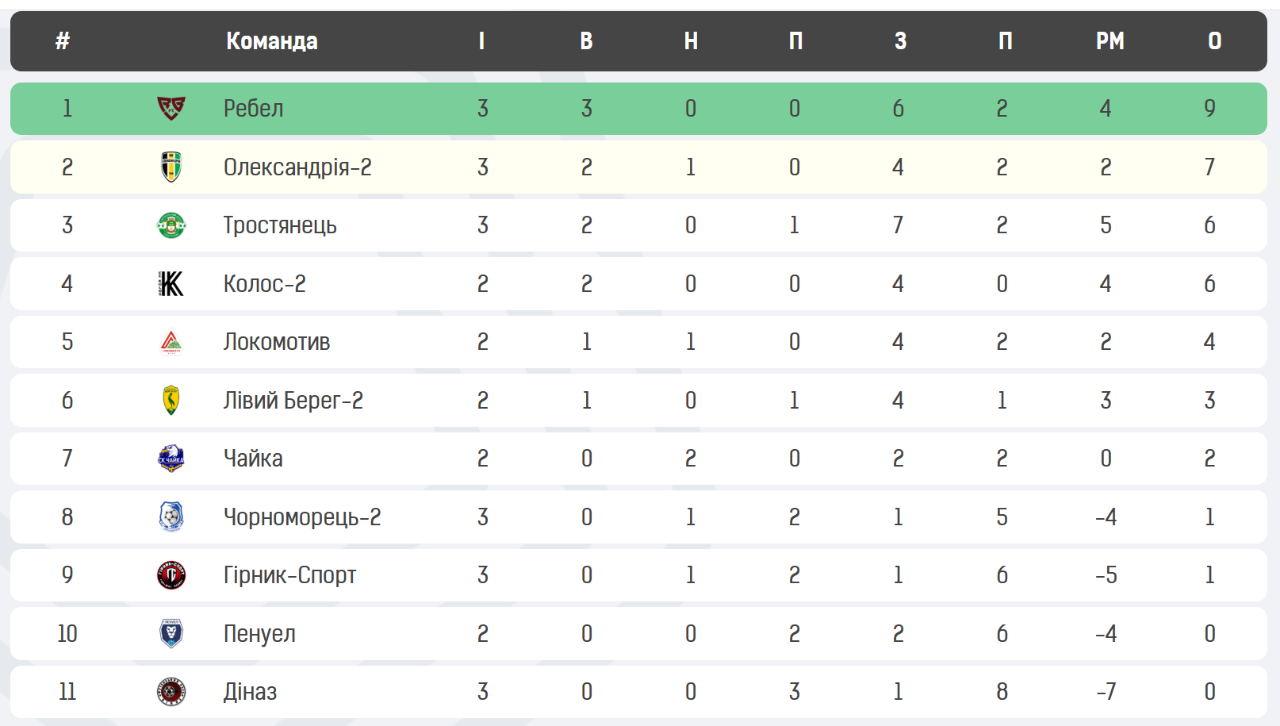1280x726 pixels.
Task: Click the Гірник-Спорт round logo
Action: tap(171, 575)
